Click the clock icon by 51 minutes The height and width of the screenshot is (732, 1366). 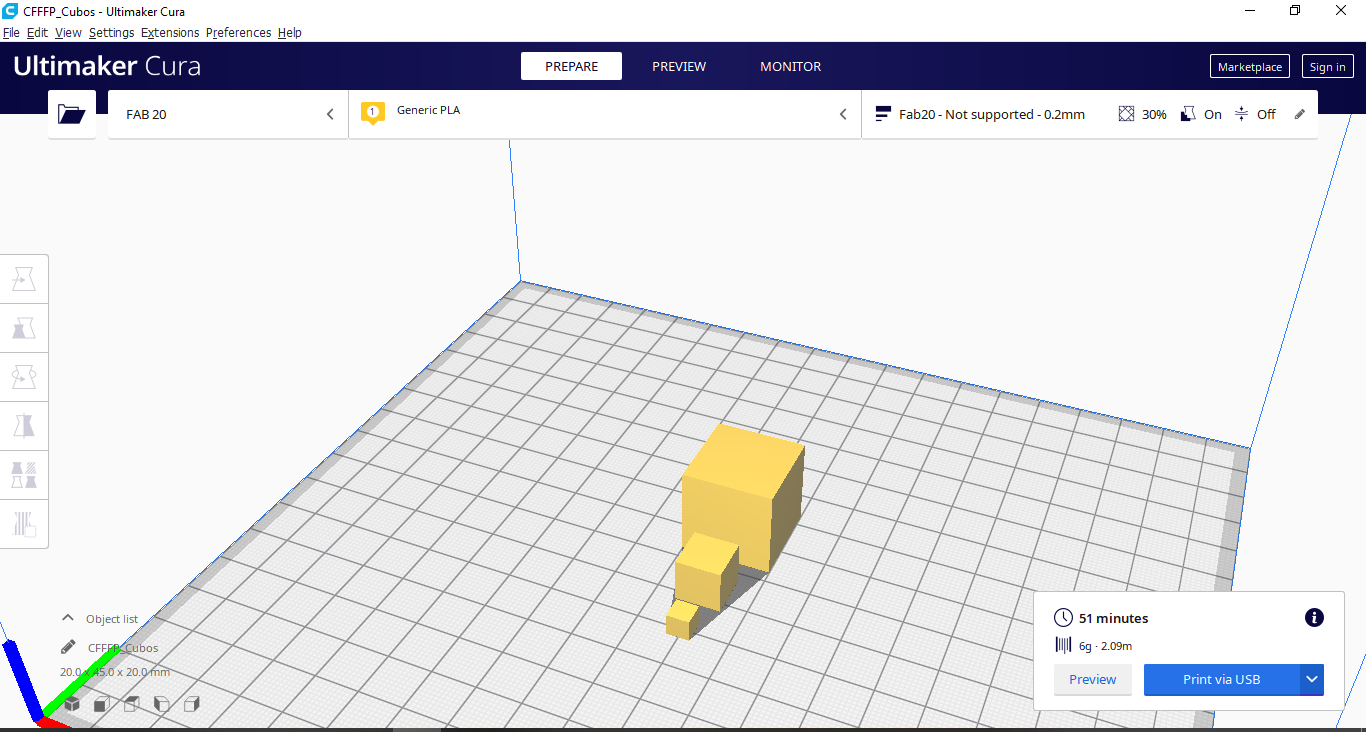point(1064,618)
